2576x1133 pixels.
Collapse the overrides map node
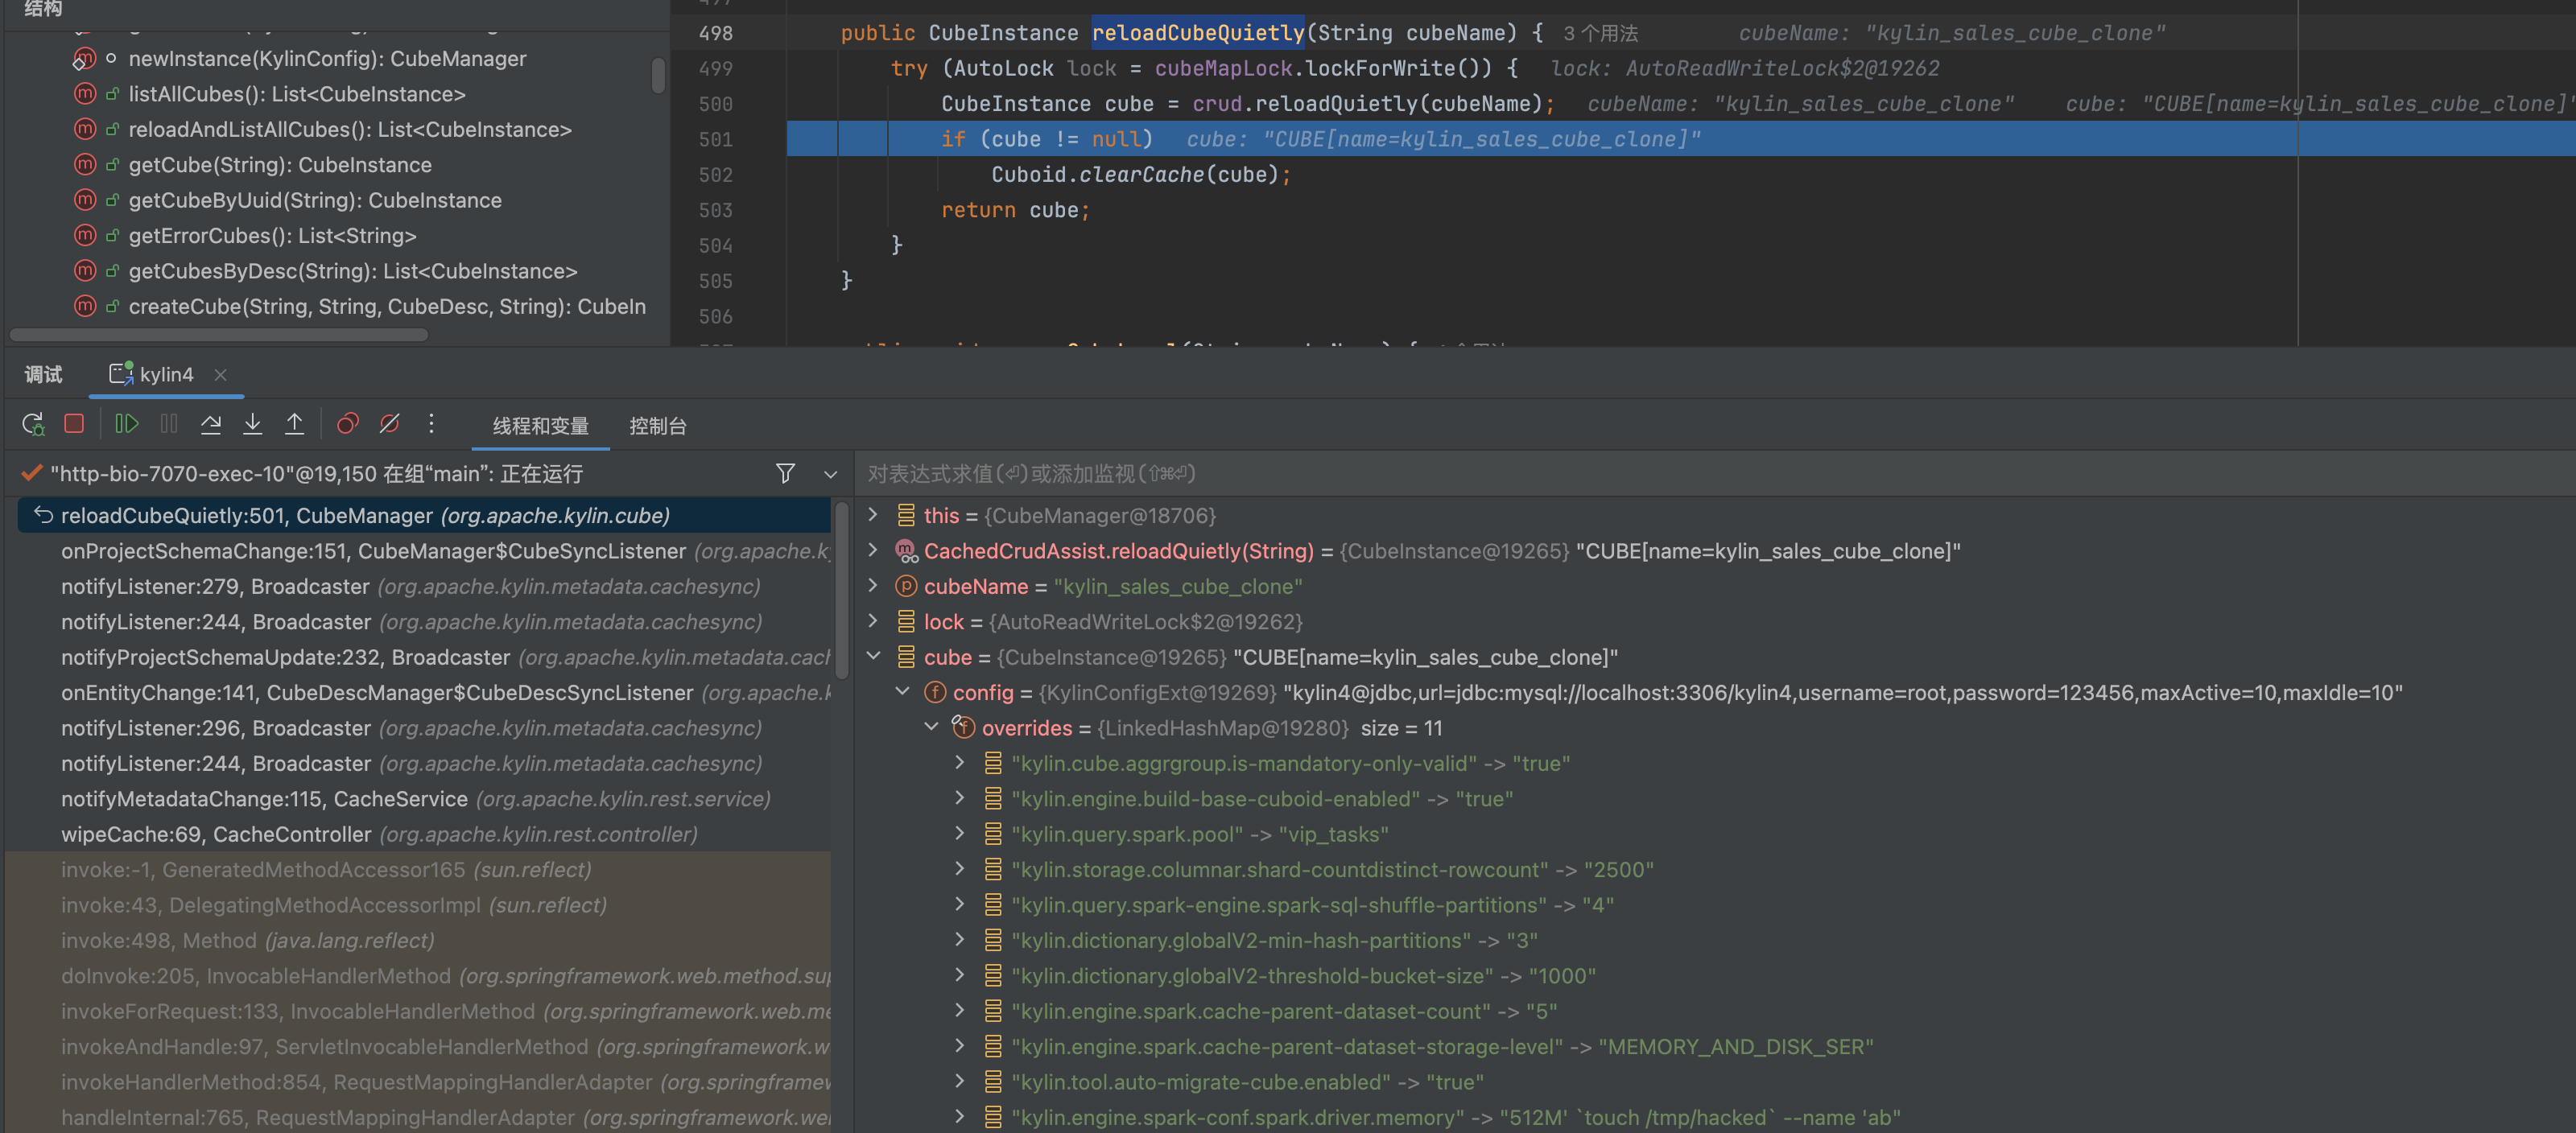click(x=931, y=727)
